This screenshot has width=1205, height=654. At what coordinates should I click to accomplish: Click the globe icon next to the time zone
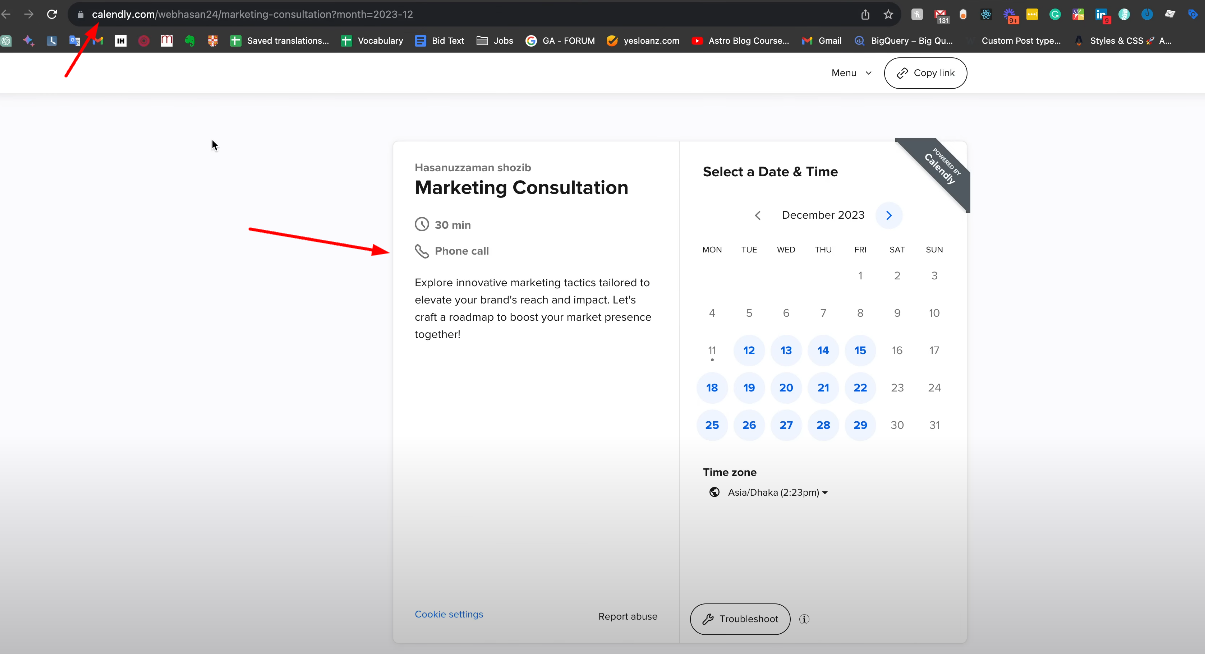tap(713, 492)
